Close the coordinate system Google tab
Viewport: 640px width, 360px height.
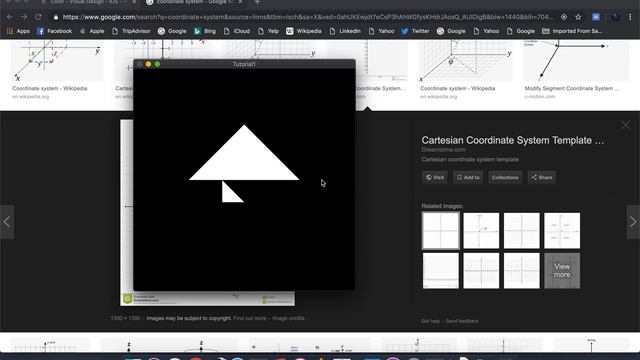pyautogui.click(x=240, y=2)
